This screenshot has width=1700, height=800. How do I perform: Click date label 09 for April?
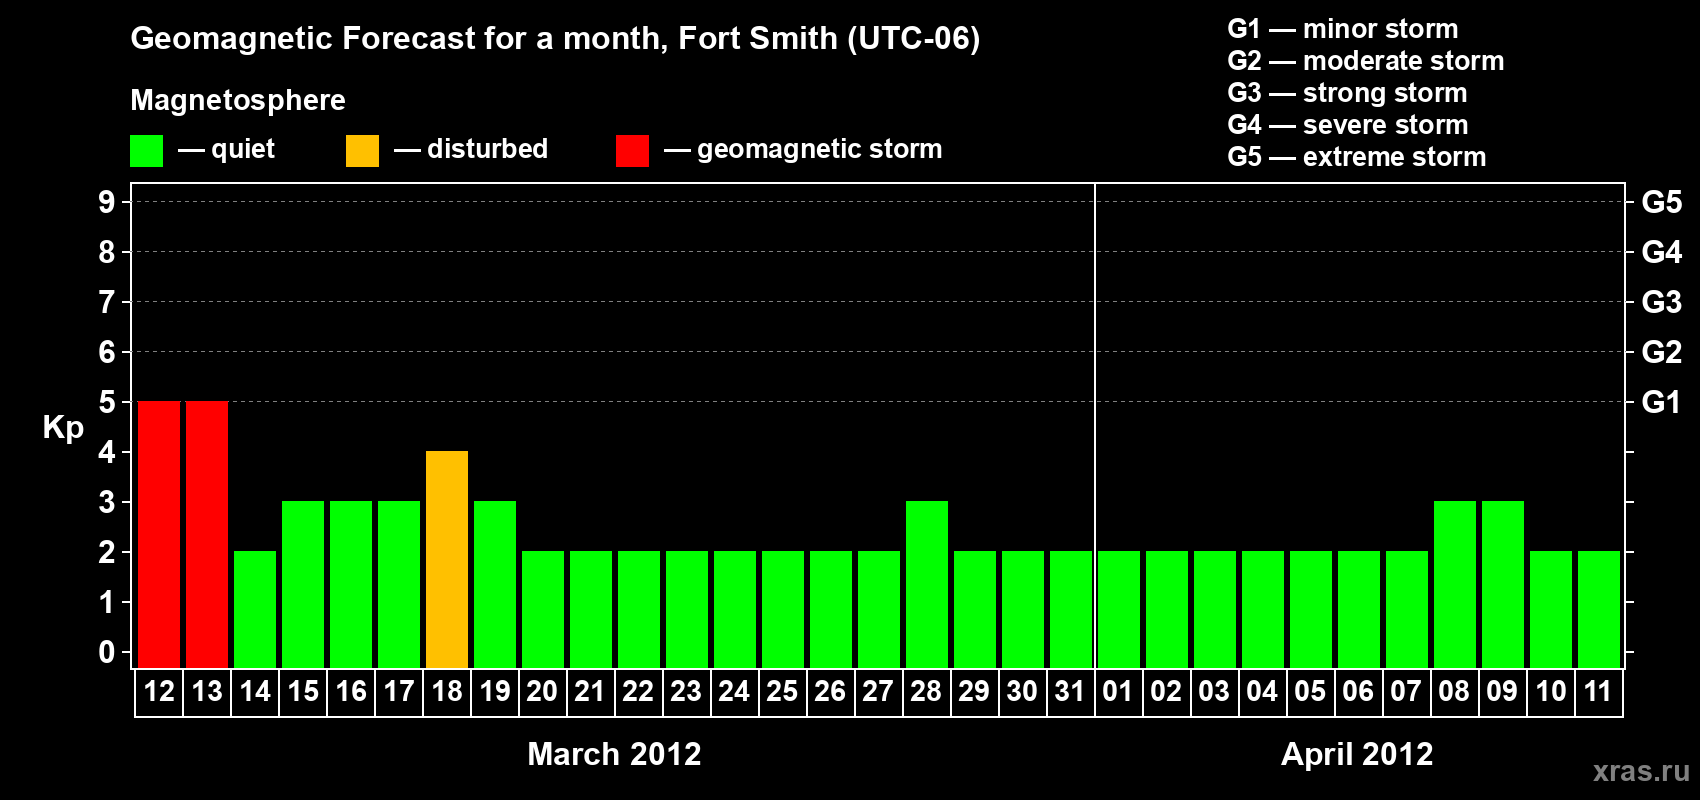1502,691
